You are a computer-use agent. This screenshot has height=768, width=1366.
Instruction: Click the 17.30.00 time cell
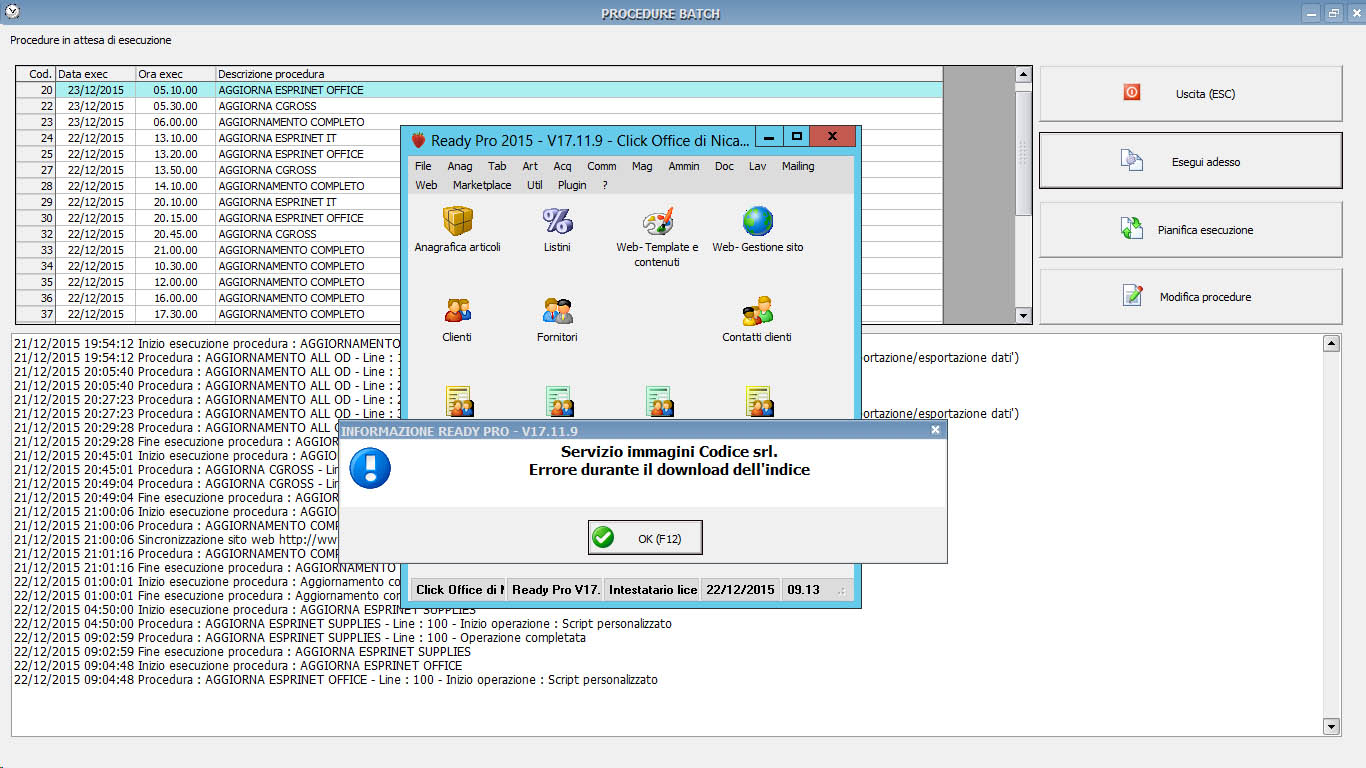tap(176, 314)
